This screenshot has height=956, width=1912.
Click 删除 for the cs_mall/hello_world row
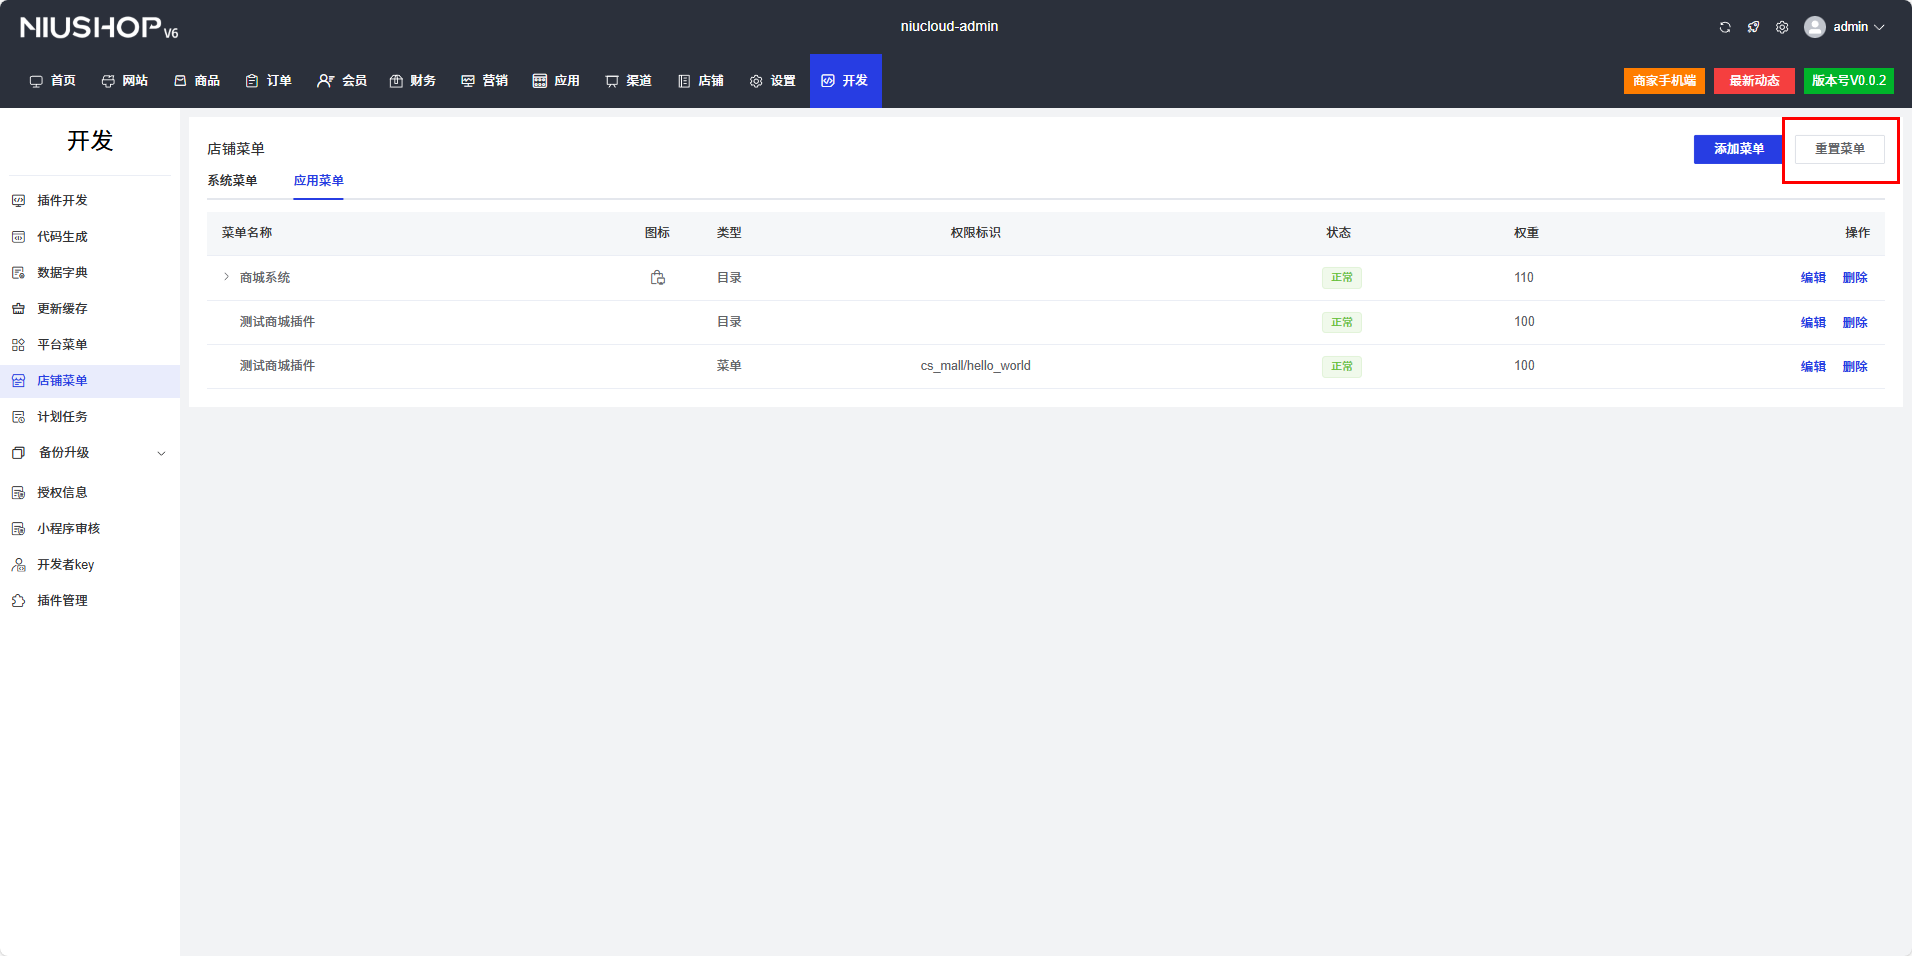1854,367
